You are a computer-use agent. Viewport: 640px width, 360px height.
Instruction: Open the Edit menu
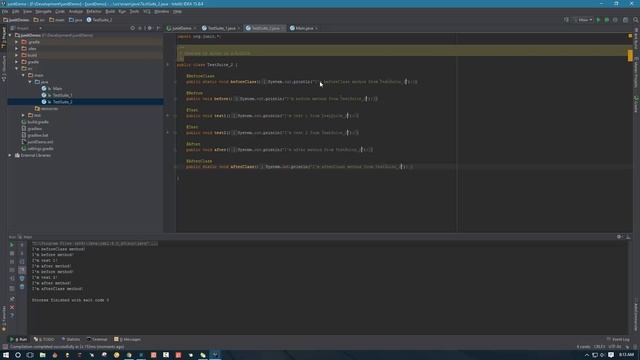[16, 11]
